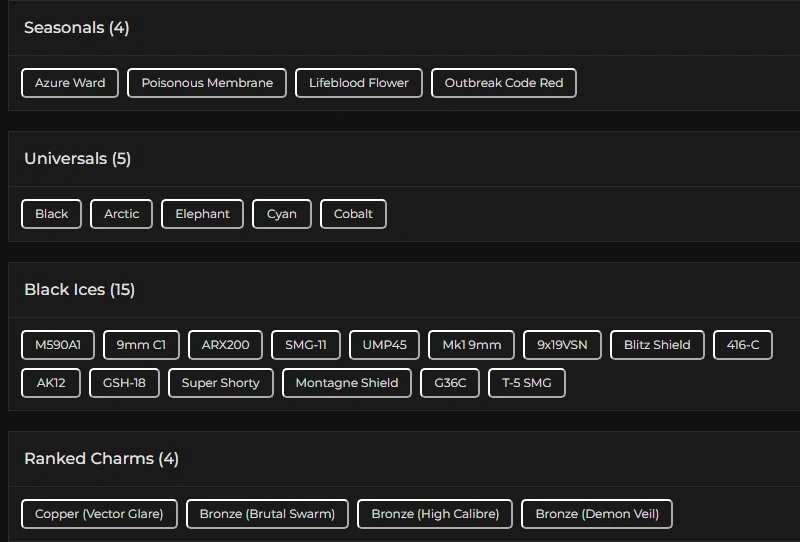This screenshot has height=542, width=800.
Task: Click the Black universal skin tag
Action: tap(52, 214)
